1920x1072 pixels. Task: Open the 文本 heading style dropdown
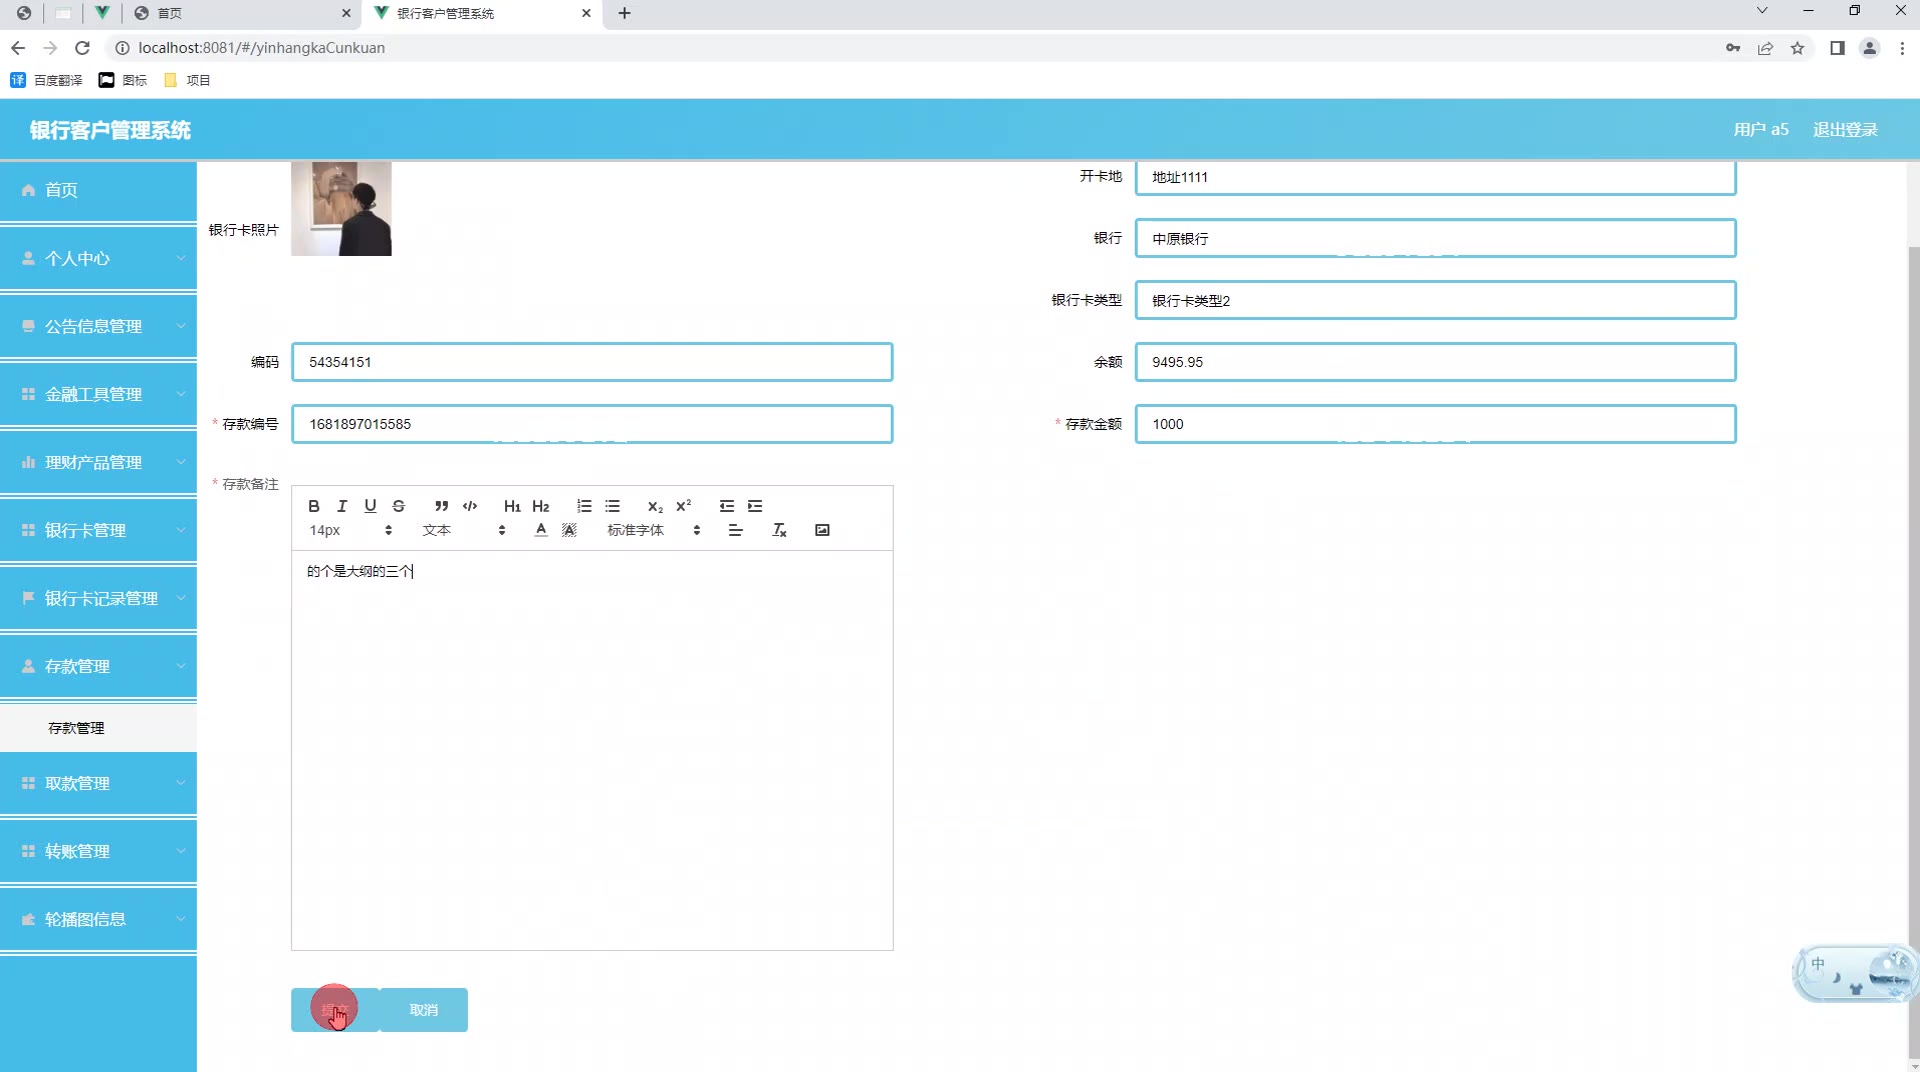tap(464, 530)
